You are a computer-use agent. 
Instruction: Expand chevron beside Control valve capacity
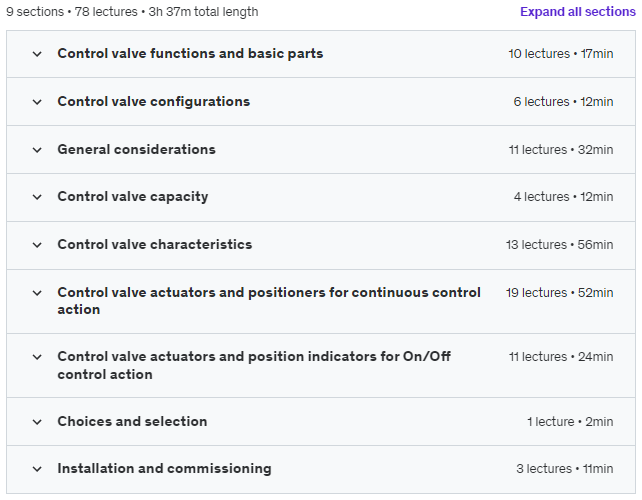(37, 197)
